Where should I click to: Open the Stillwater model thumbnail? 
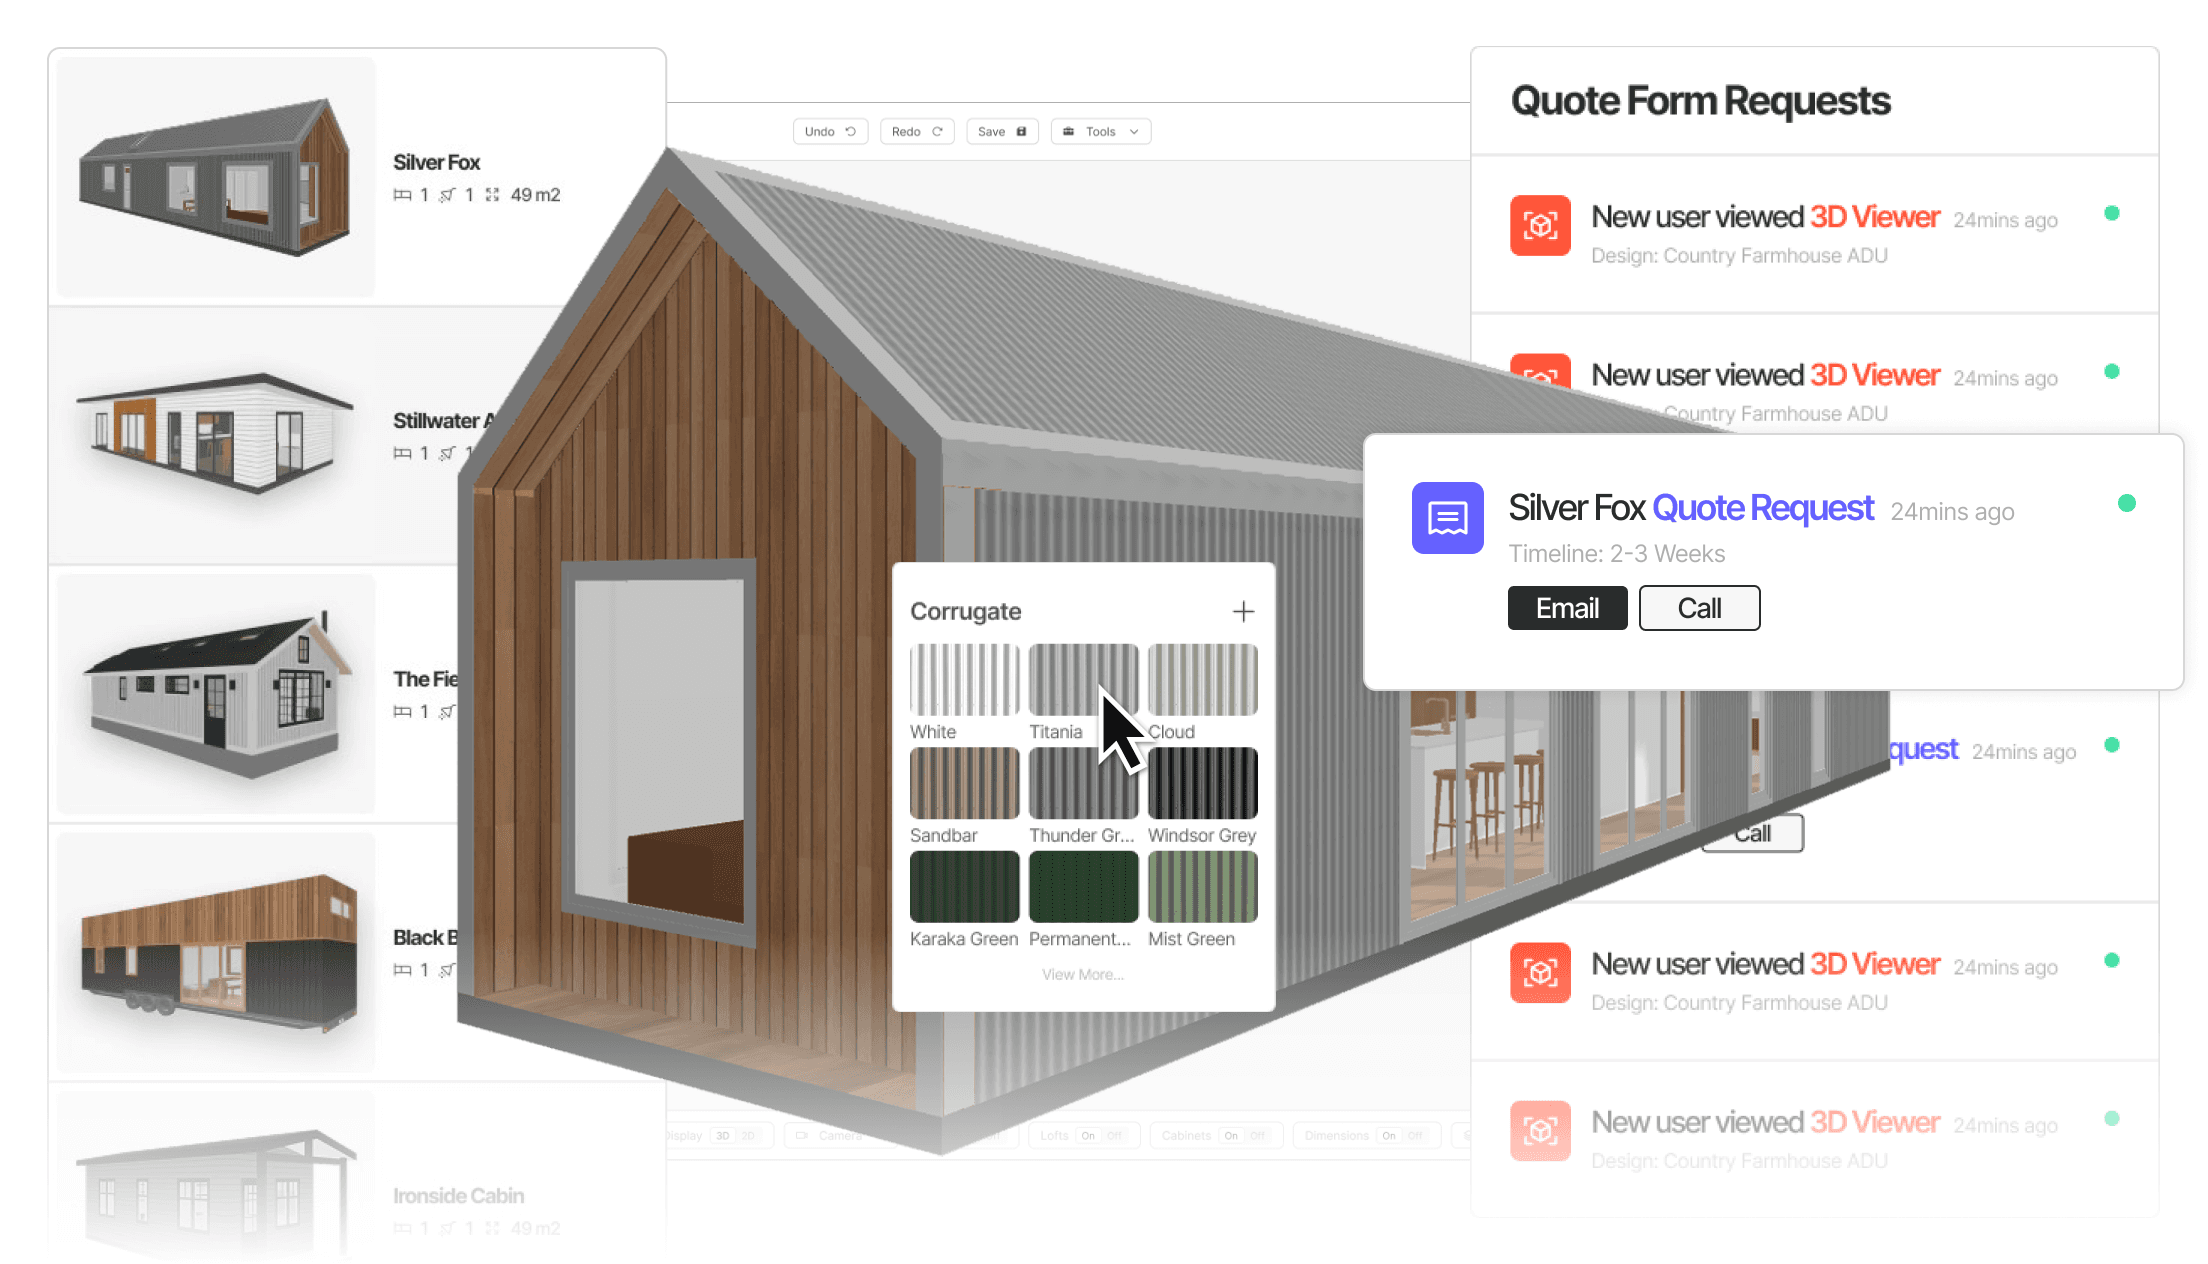click(212, 434)
